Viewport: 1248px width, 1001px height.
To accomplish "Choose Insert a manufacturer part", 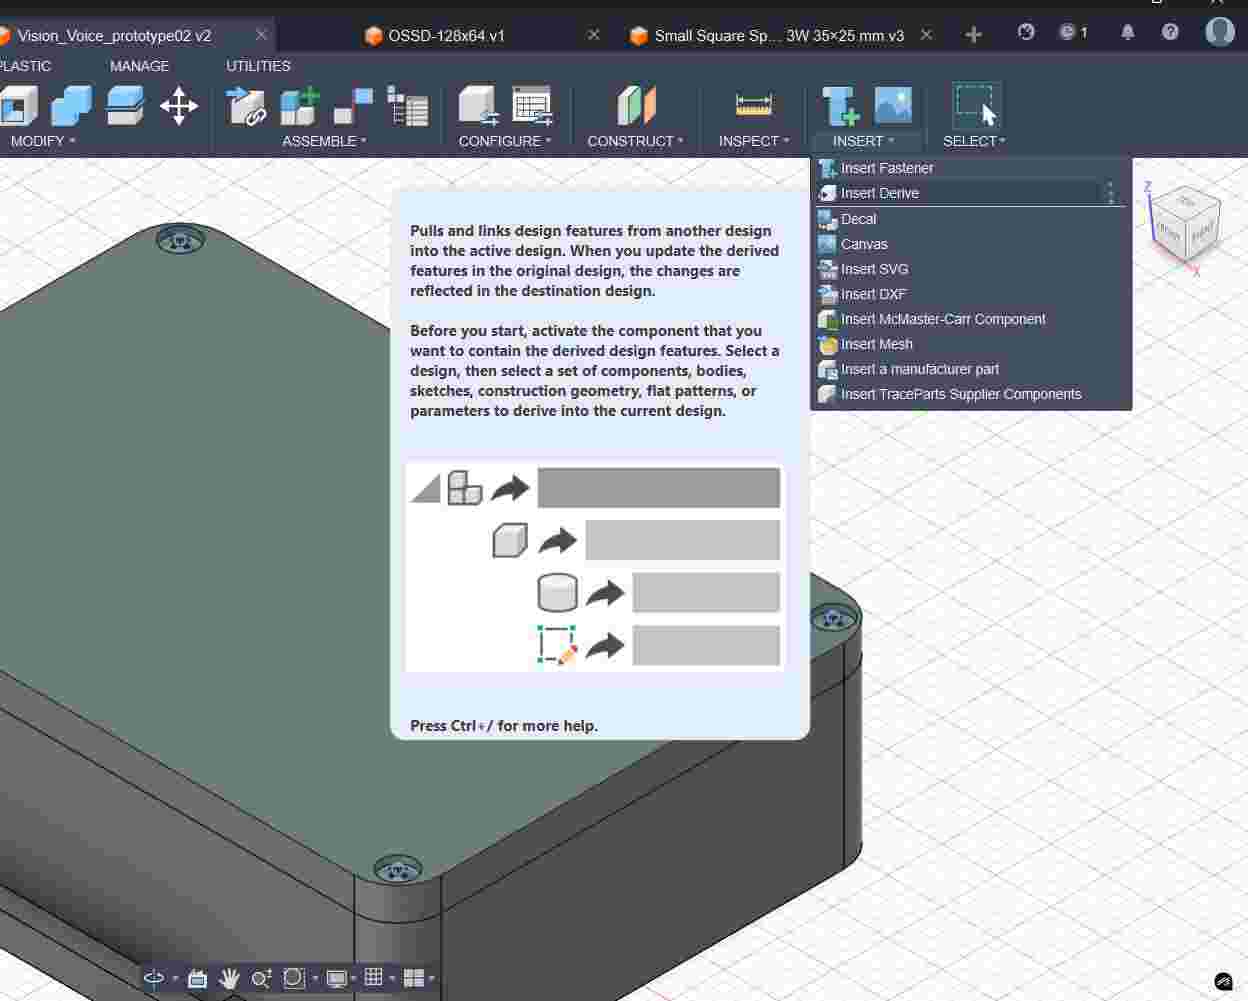I will (x=970, y=369).
